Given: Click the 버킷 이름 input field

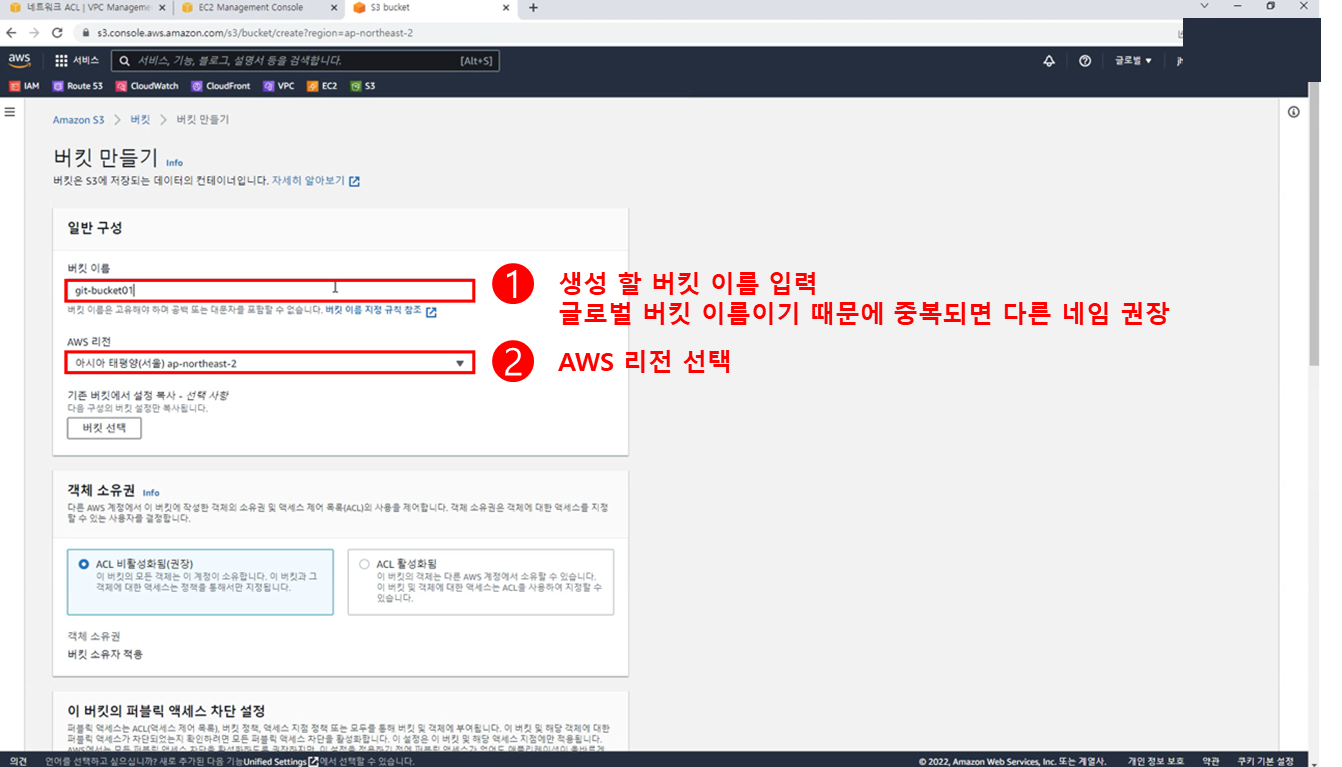Looking at the screenshot, I should (x=270, y=290).
